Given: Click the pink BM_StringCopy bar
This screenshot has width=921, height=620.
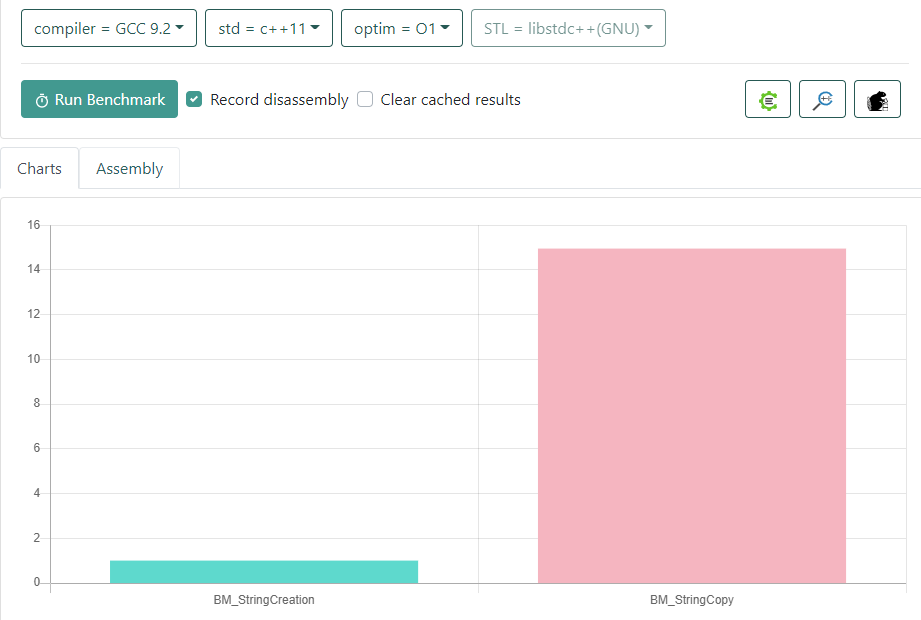Looking at the screenshot, I should [692, 415].
